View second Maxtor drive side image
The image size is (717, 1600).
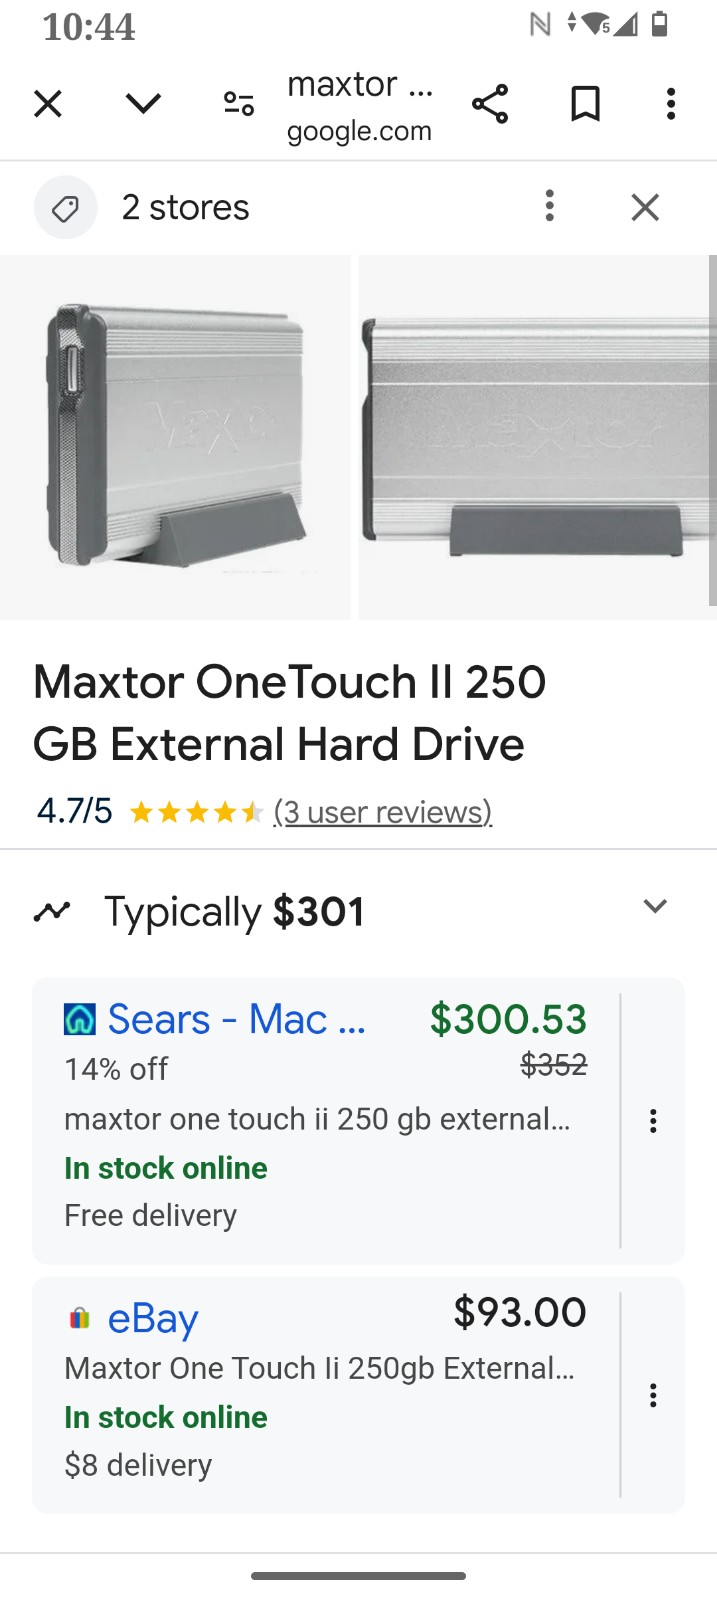coord(537,437)
